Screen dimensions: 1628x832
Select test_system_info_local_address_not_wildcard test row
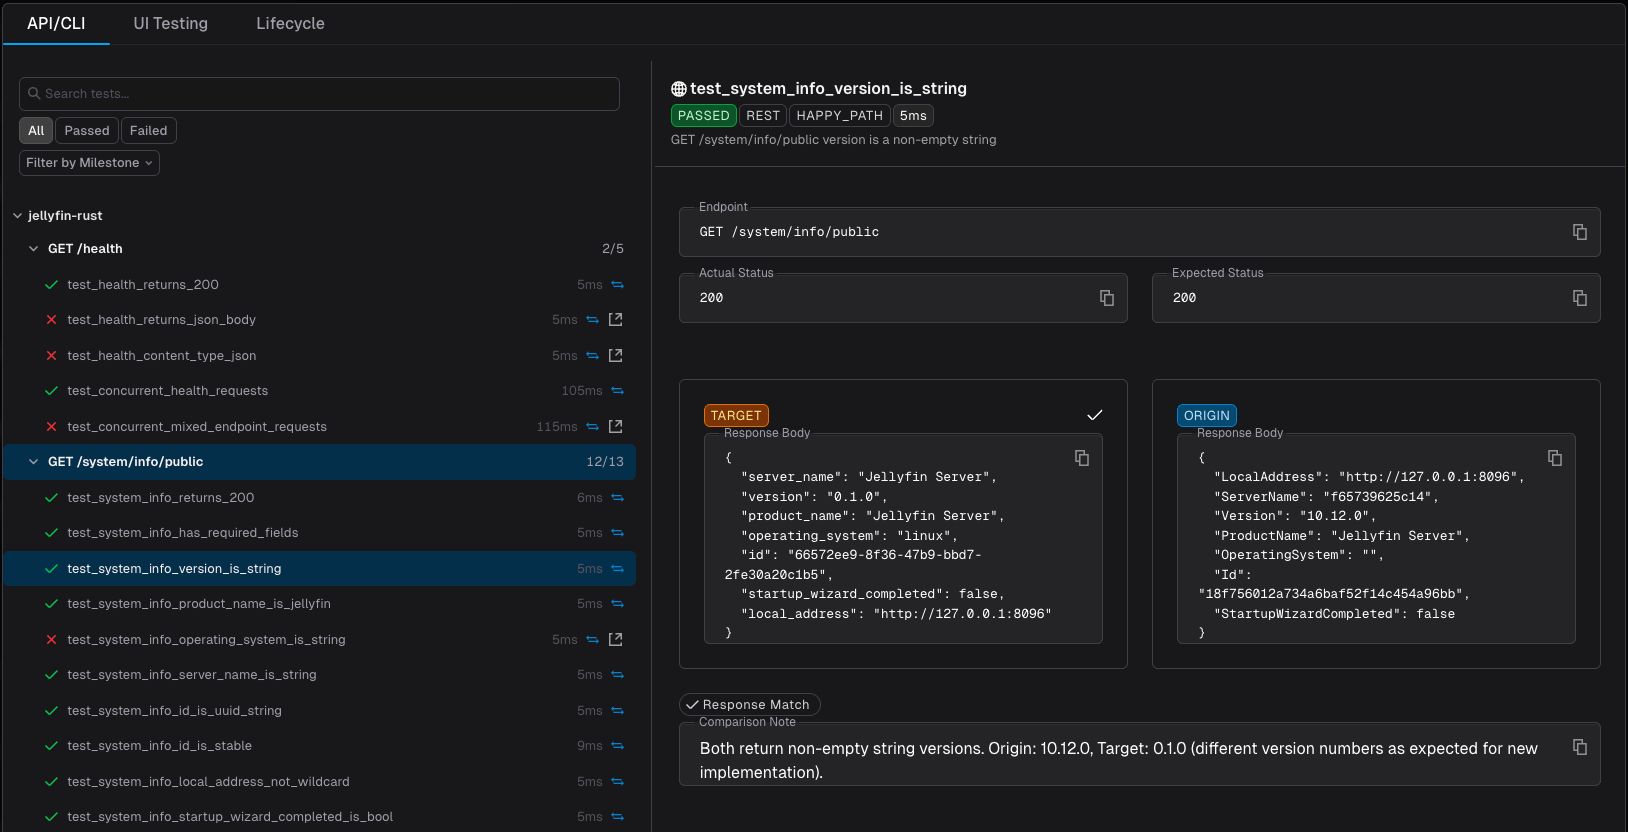point(320,782)
